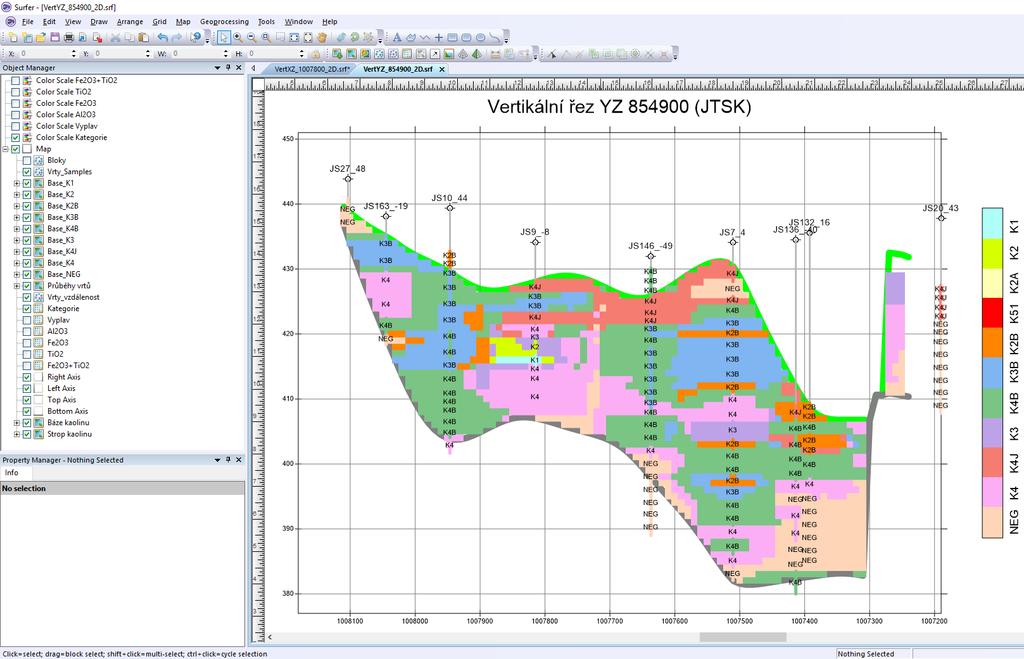
Task: Pin the Property Manager panel
Action: (x=228, y=460)
